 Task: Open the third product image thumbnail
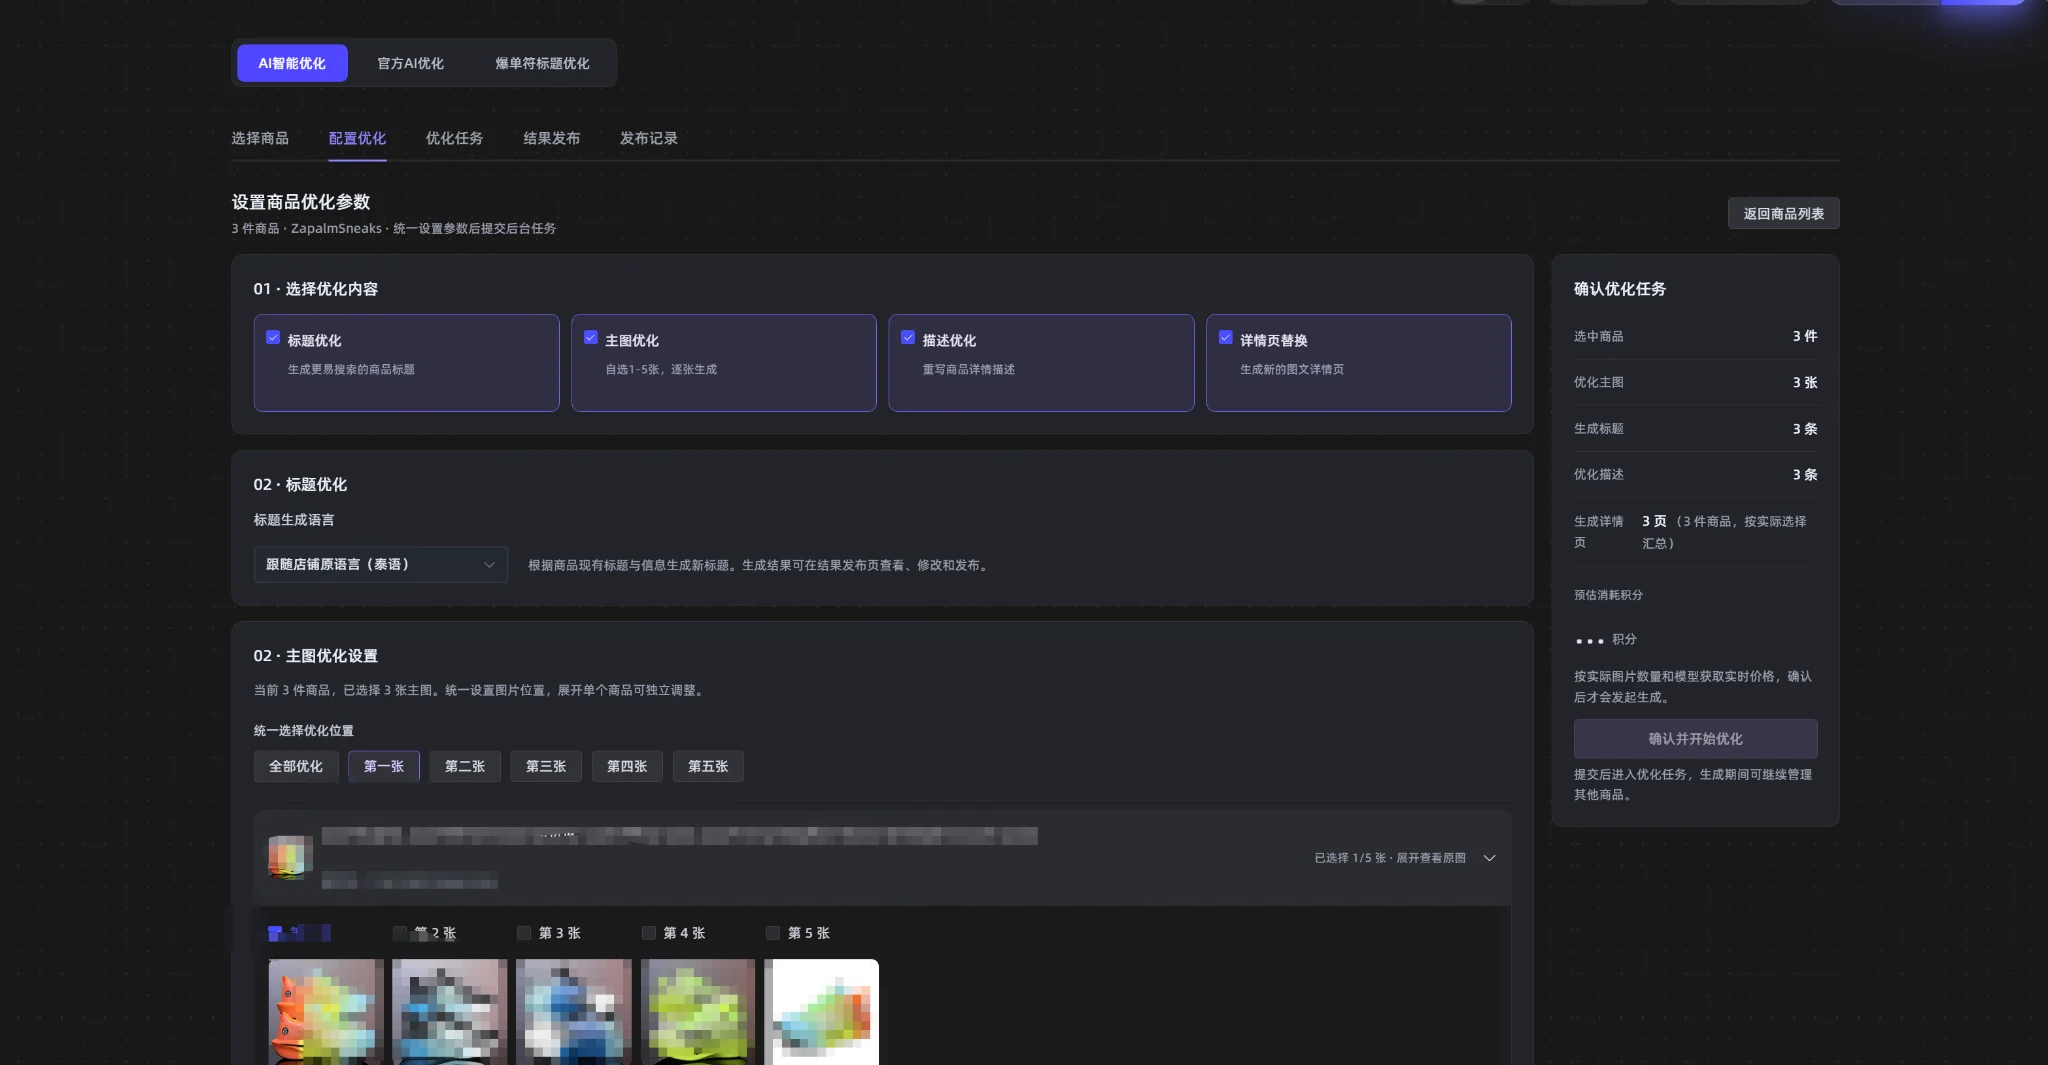(x=574, y=1011)
